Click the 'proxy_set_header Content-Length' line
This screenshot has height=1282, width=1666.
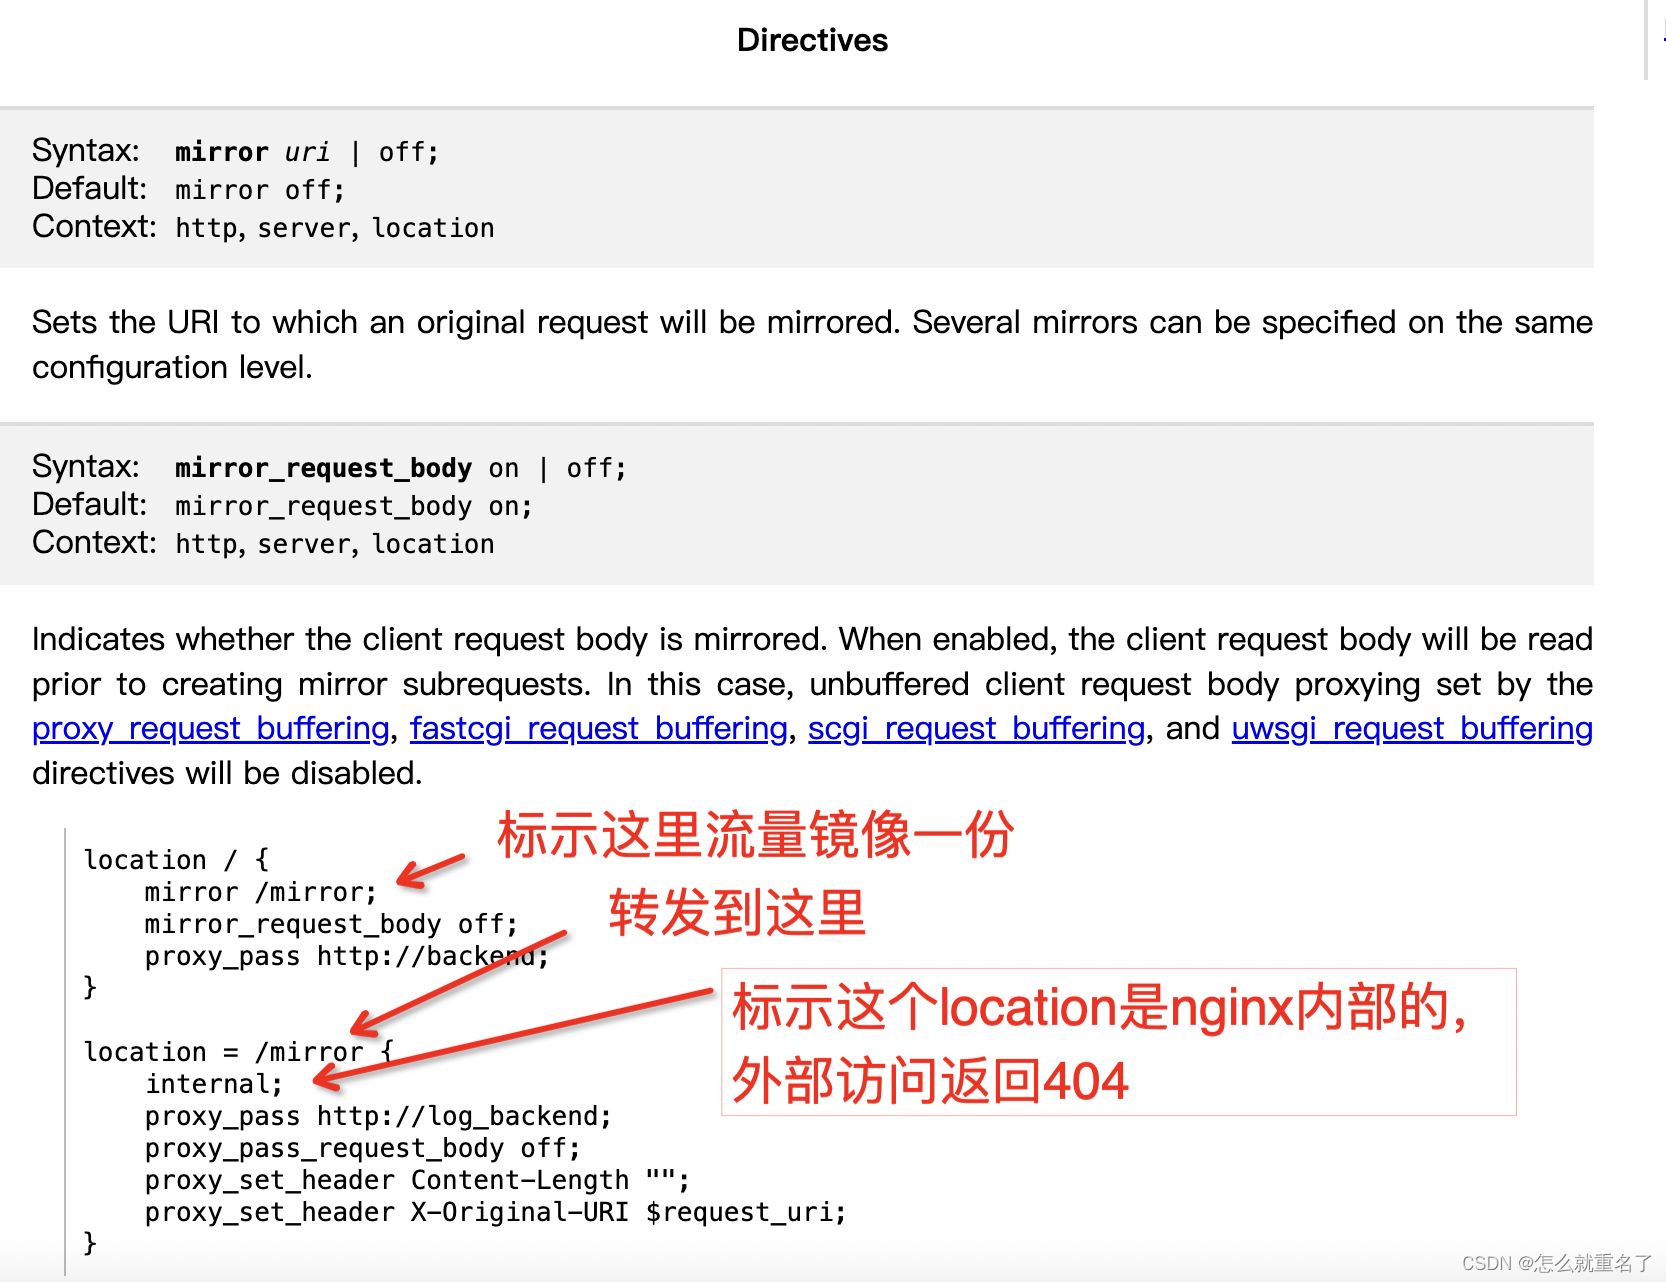click(x=418, y=1180)
